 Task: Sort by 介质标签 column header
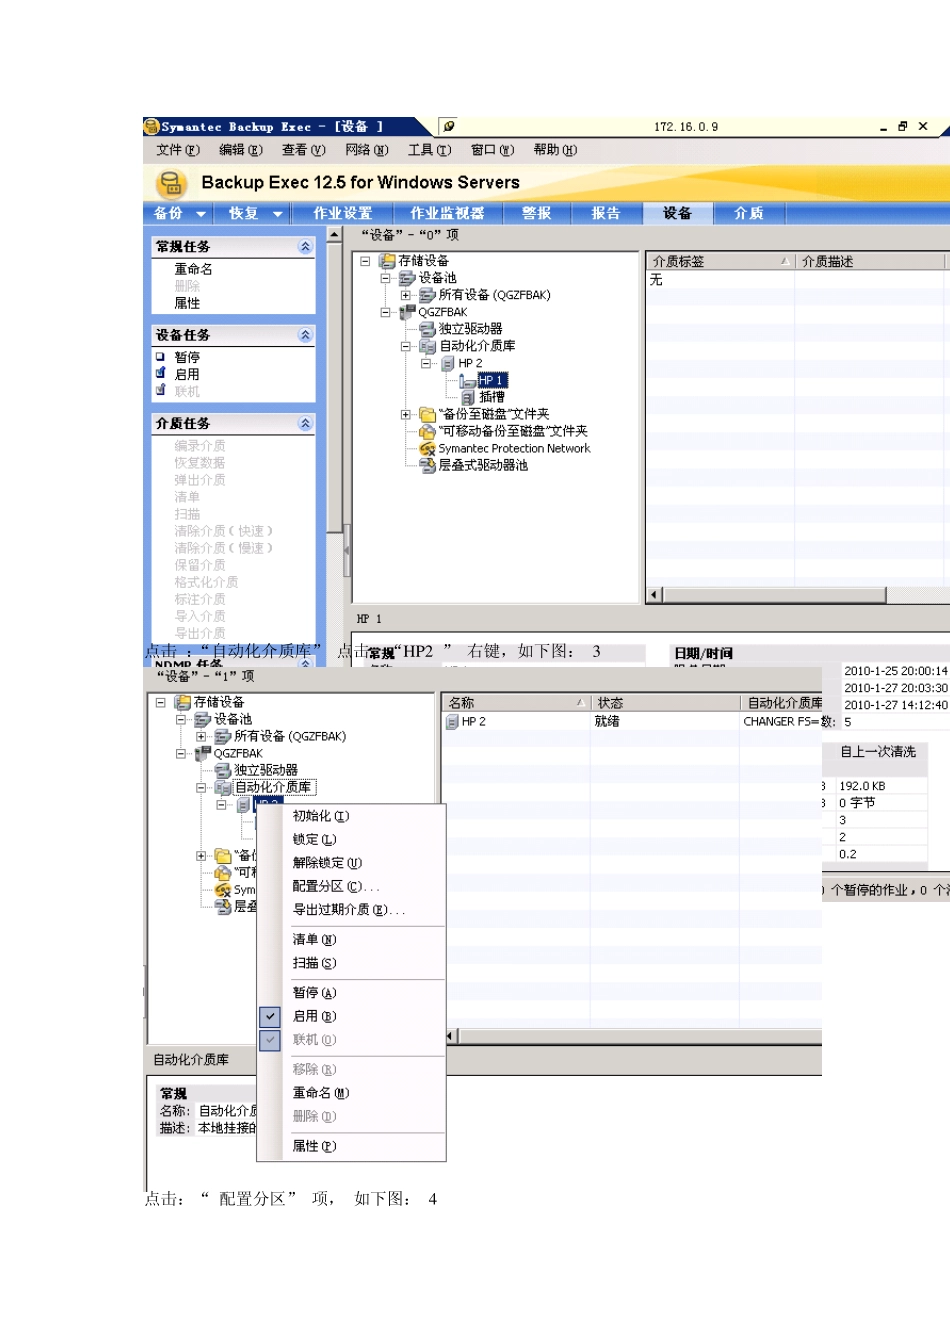(x=720, y=261)
